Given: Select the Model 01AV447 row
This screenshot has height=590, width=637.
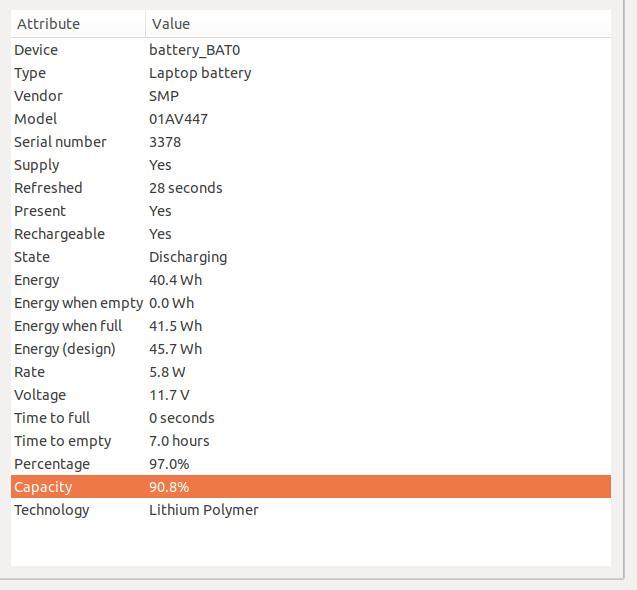Looking at the screenshot, I should coord(311,119).
